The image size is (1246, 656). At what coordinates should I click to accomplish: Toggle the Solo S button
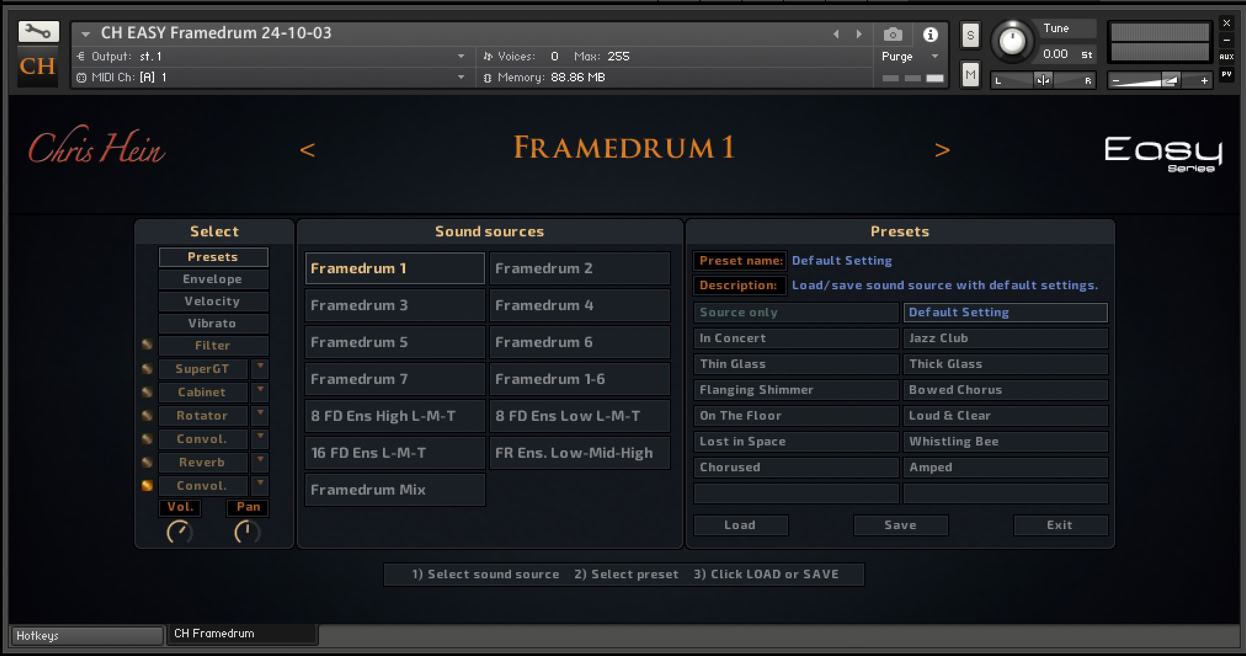click(970, 36)
